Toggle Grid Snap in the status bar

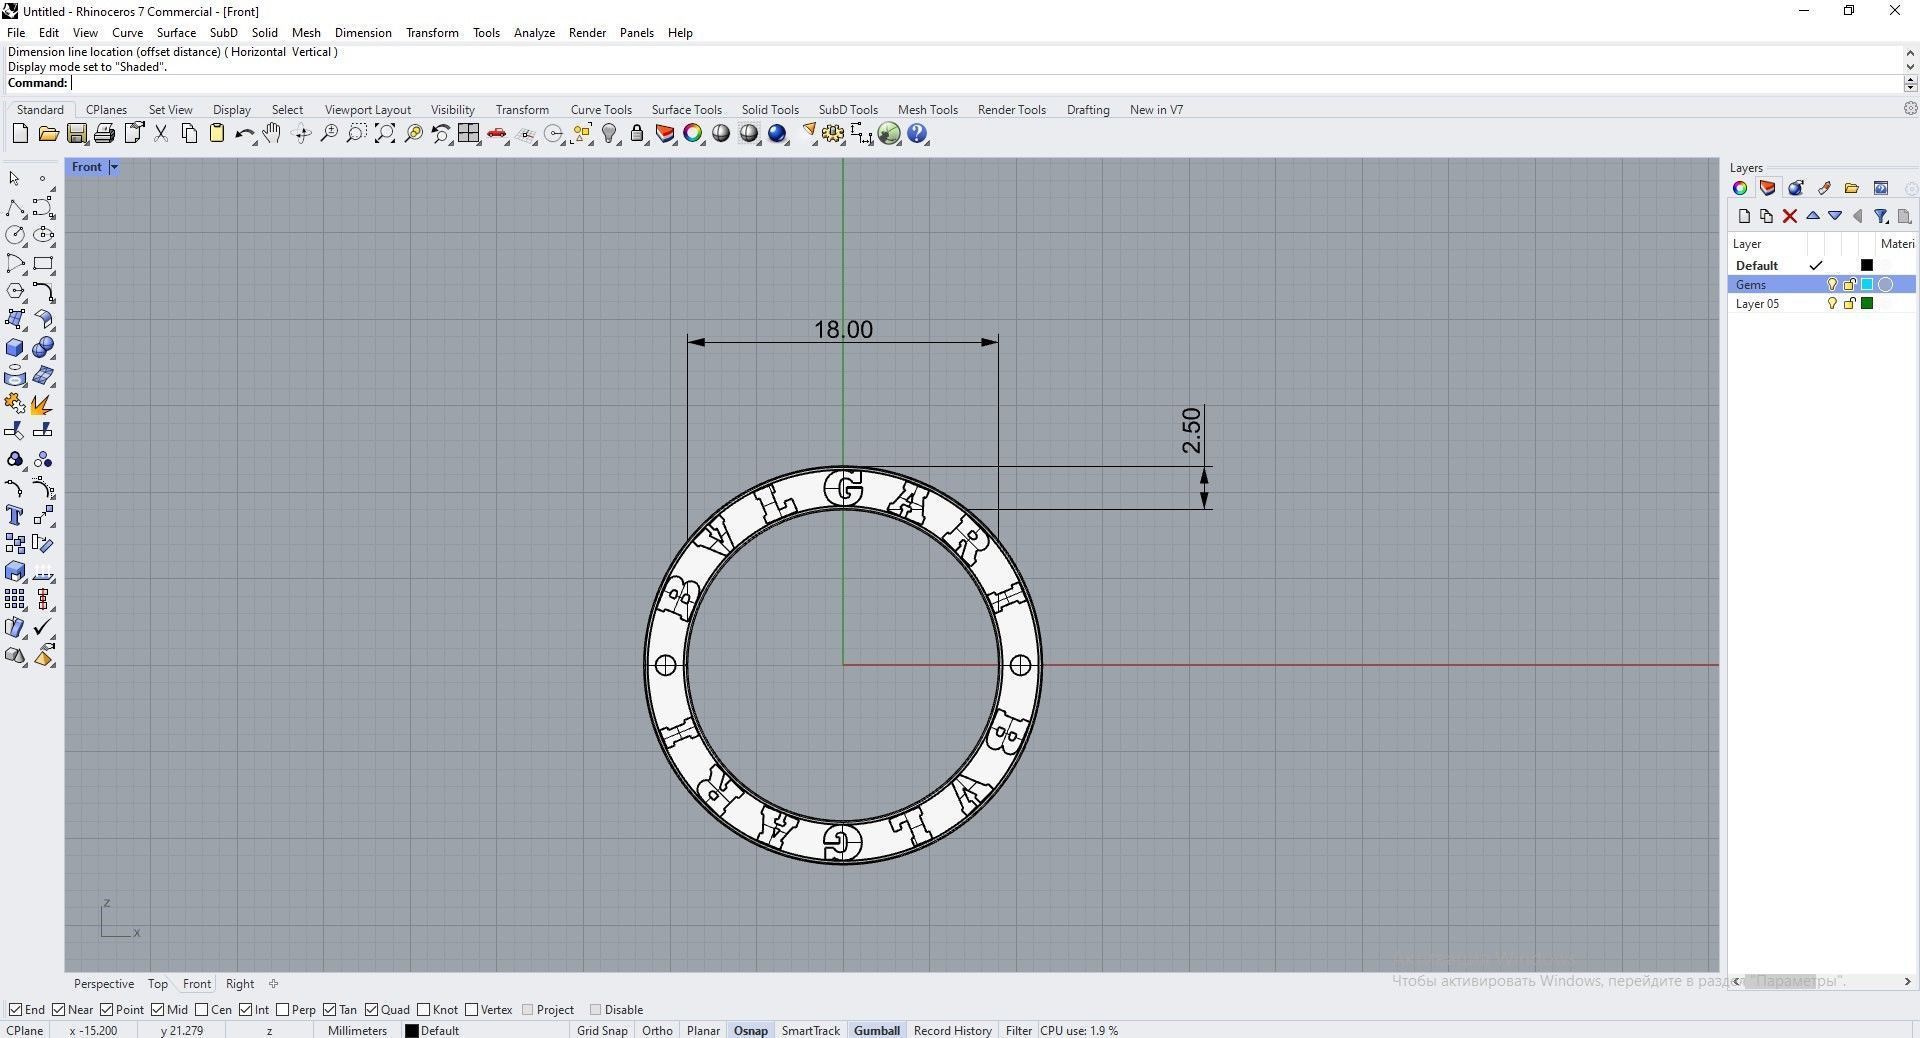coord(602,1030)
